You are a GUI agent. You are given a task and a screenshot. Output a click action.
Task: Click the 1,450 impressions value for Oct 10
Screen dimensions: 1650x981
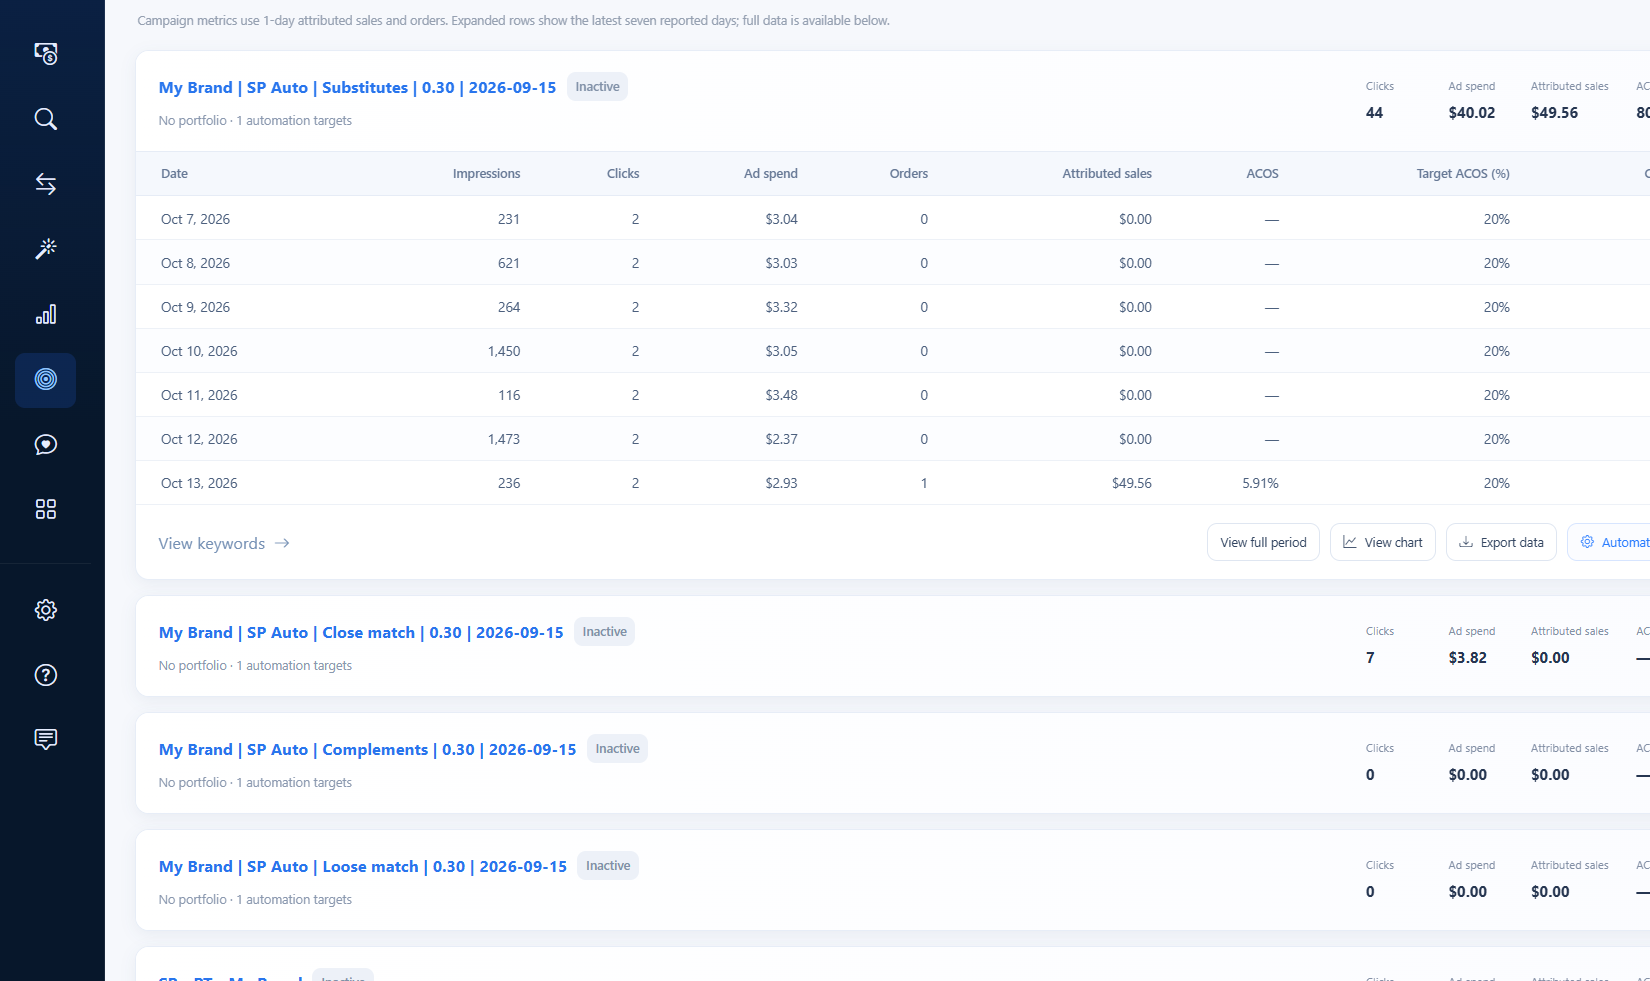(x=503, y=351)
